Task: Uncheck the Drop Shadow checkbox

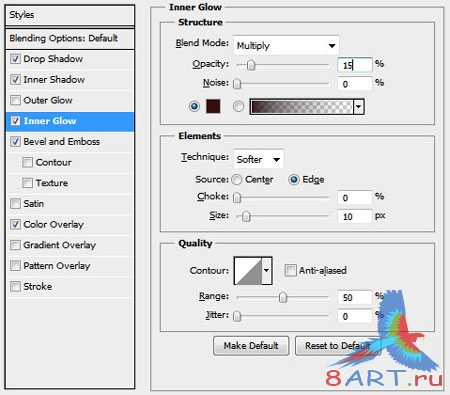Action: (x=15, y=59)
